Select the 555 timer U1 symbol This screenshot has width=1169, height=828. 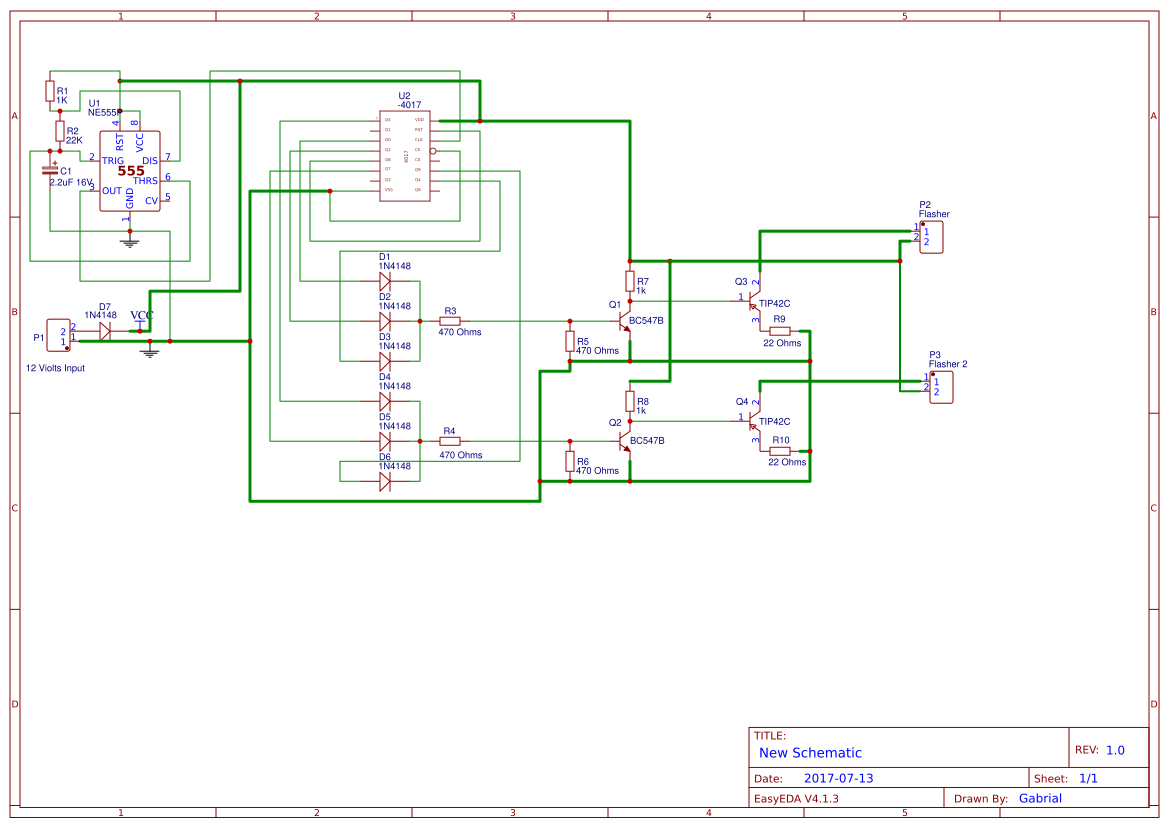pos(130,170)
